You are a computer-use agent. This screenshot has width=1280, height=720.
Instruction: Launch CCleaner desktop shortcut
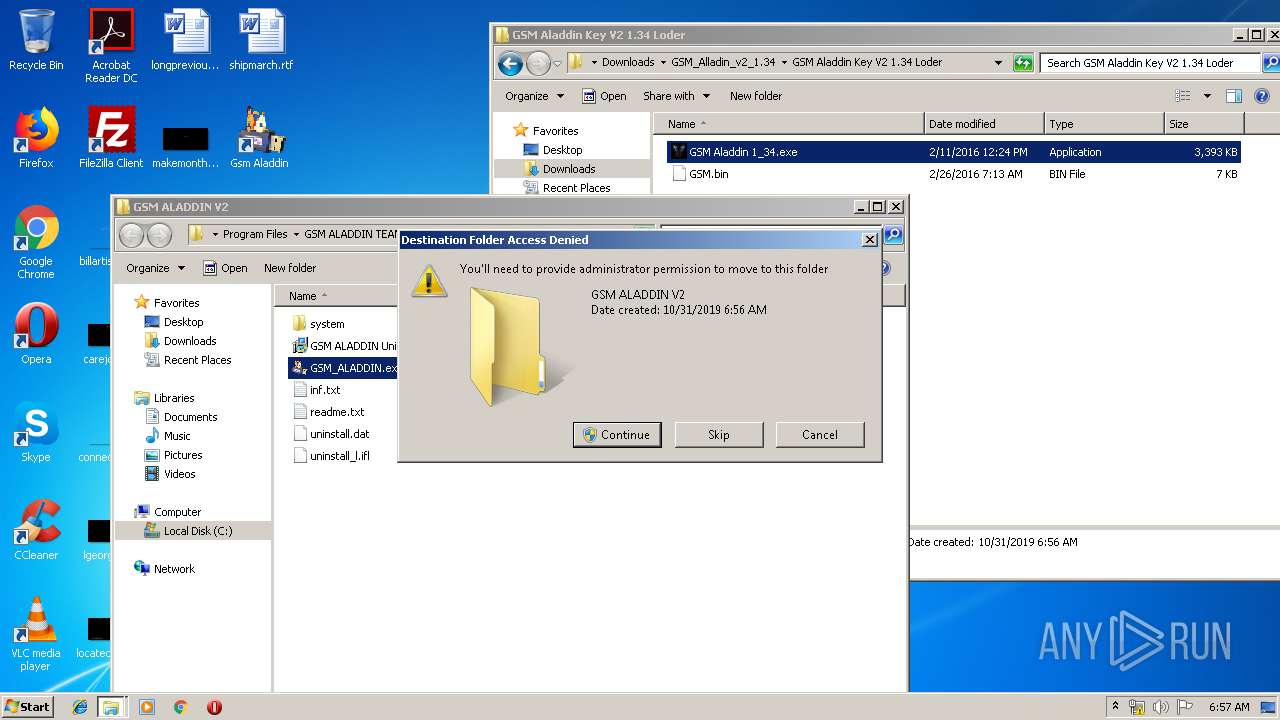coord(36,530)
